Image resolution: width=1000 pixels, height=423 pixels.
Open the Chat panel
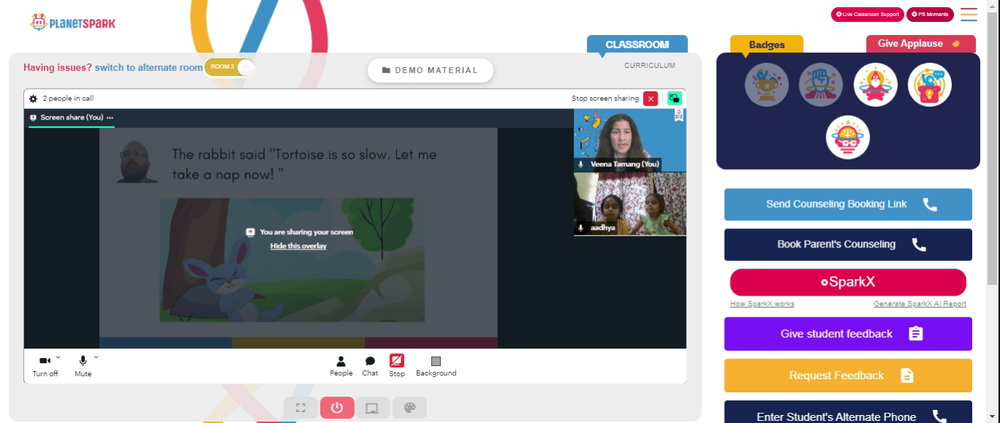[x=370, y=366]
